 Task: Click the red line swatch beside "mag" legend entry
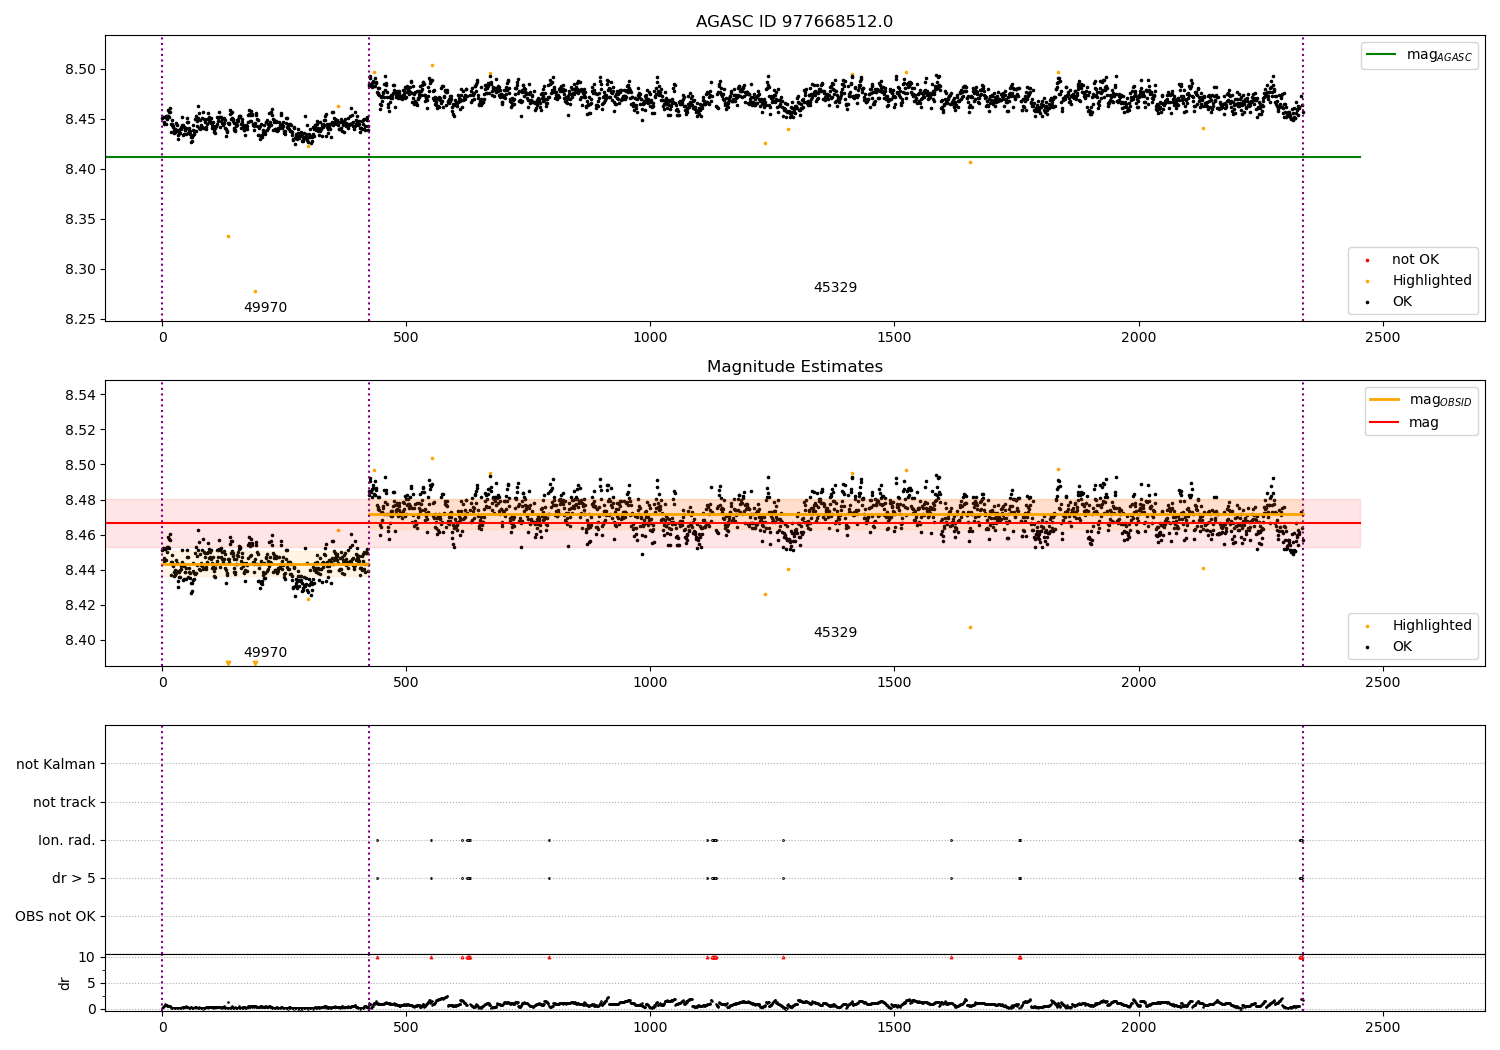click(1385, 423)
